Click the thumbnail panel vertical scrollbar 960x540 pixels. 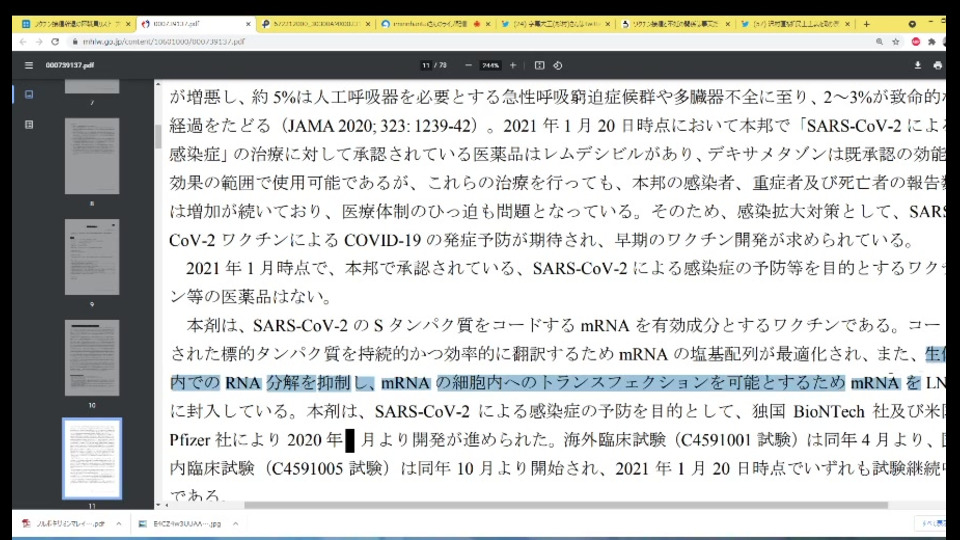click(158, 136)
